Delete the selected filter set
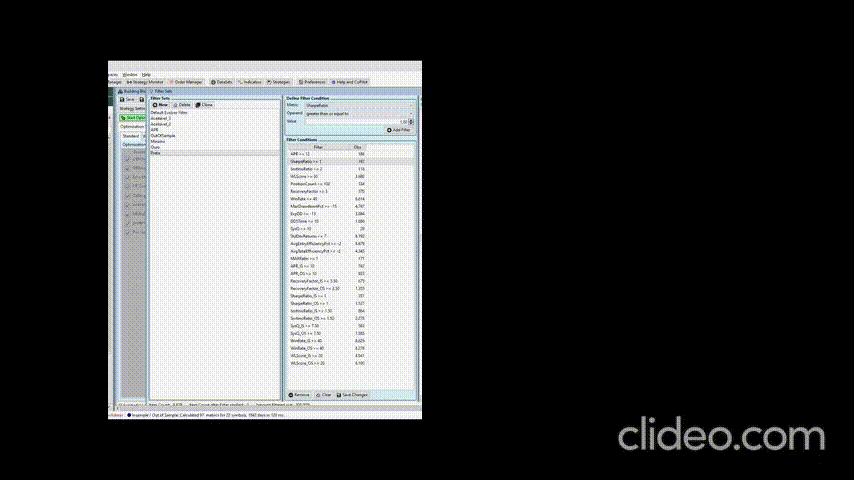Screen dimensions: 854x480 click(182, 105)
